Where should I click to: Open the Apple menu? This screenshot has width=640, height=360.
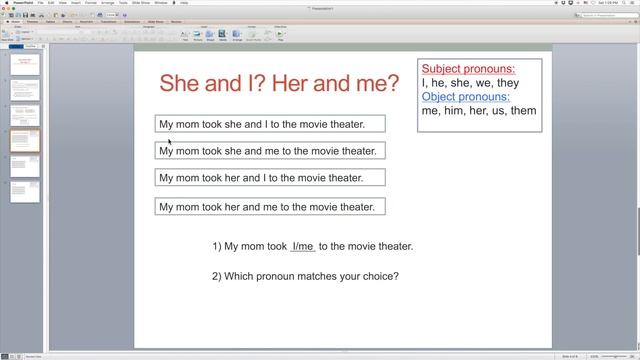pyautogui.click(x=6, y=3)
